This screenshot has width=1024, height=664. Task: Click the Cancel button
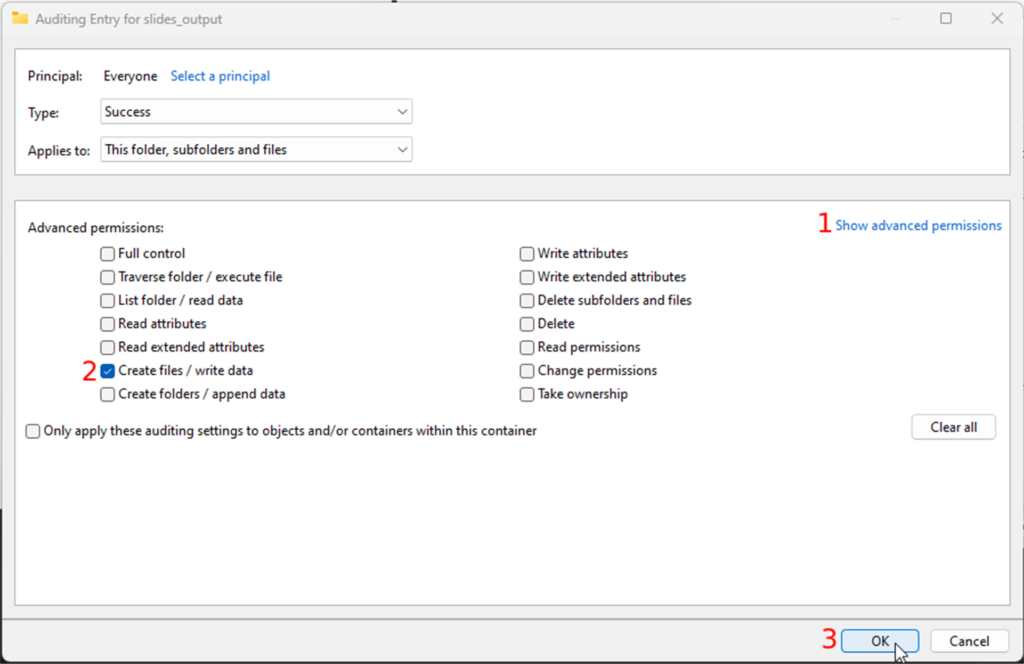pyautogui.click(x=969, y=641)
